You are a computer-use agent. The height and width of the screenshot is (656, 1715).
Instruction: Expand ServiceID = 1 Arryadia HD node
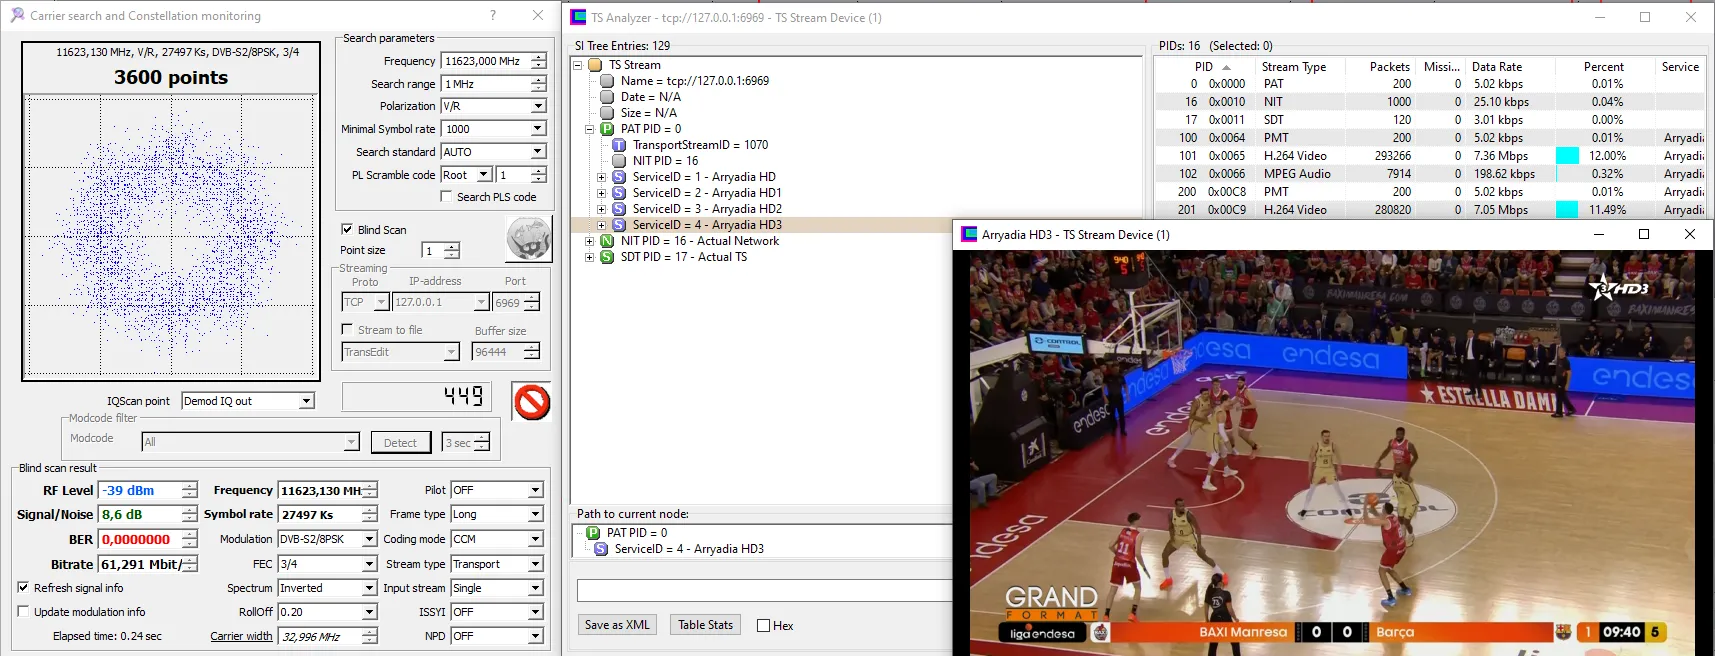601,177
